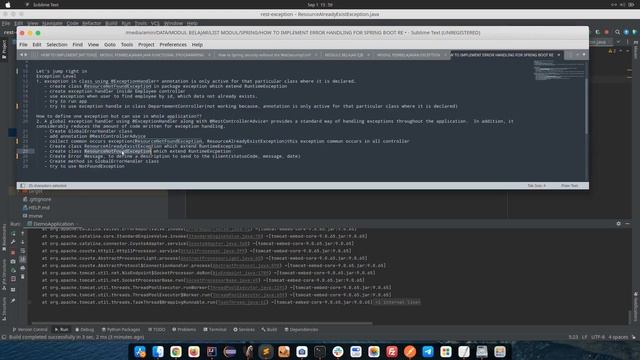Click the Sublime Text minimap
The height and width of the screenshot is (360, 640).
coord(558,70)
